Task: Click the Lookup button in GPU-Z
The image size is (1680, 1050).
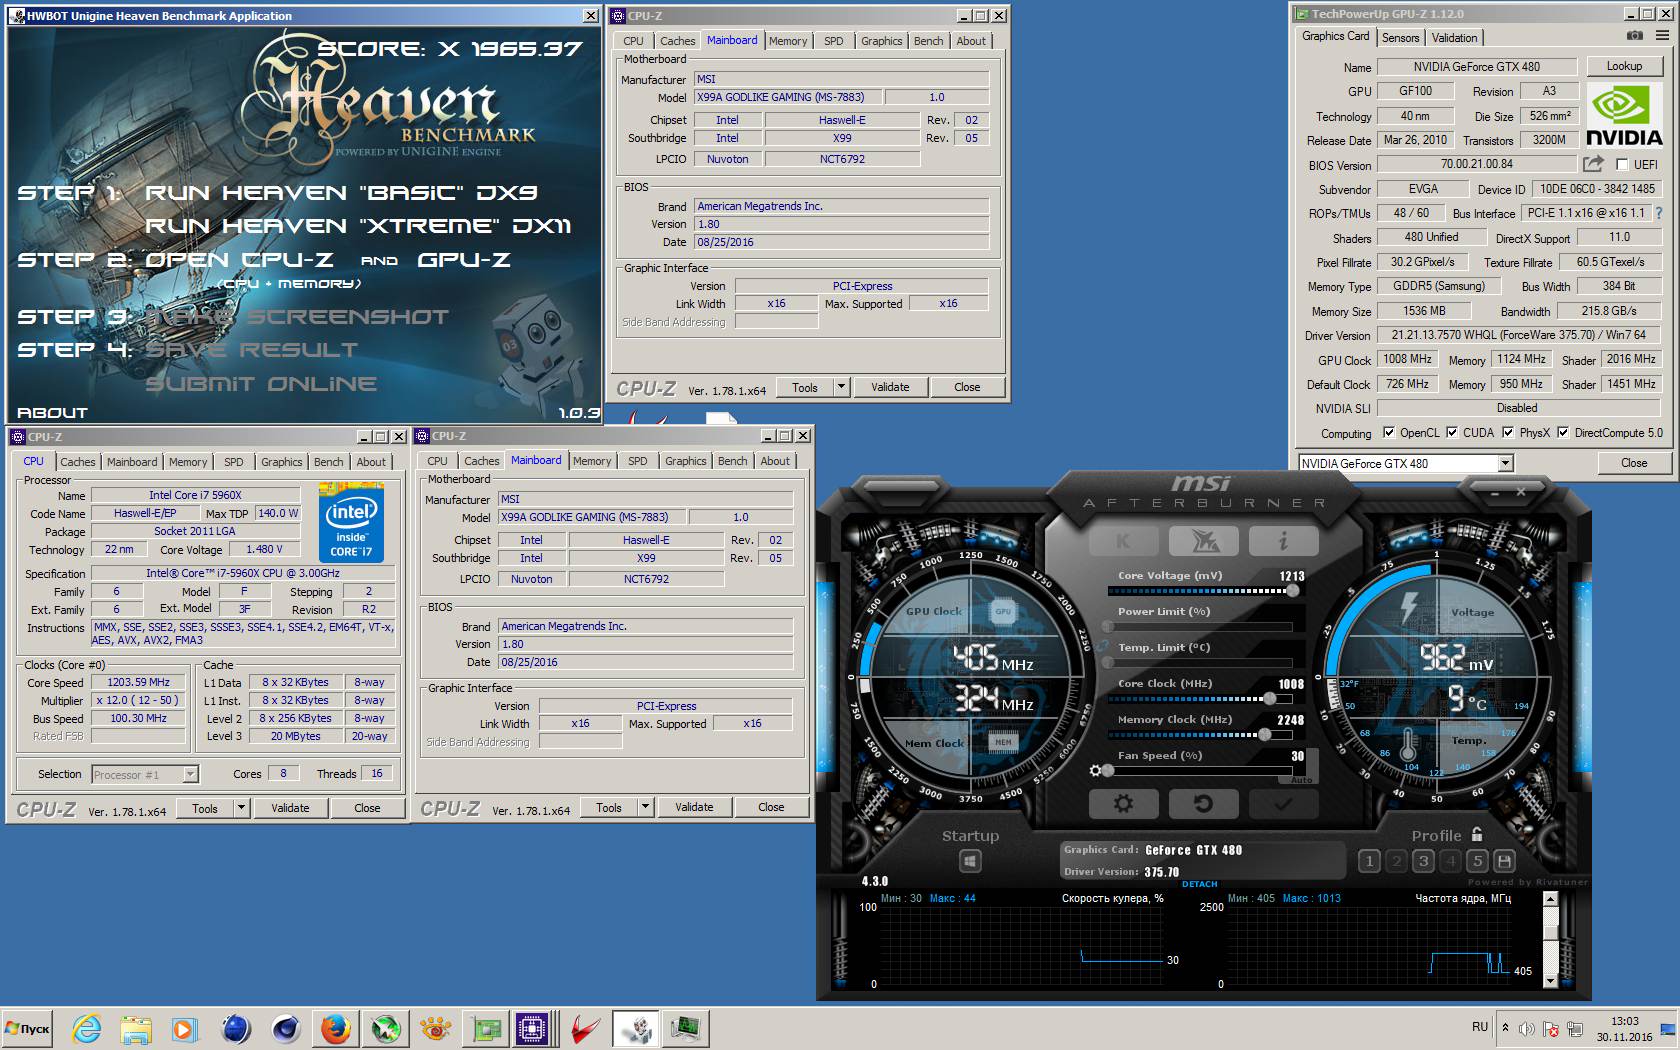Action: (x=1624, y=66)
